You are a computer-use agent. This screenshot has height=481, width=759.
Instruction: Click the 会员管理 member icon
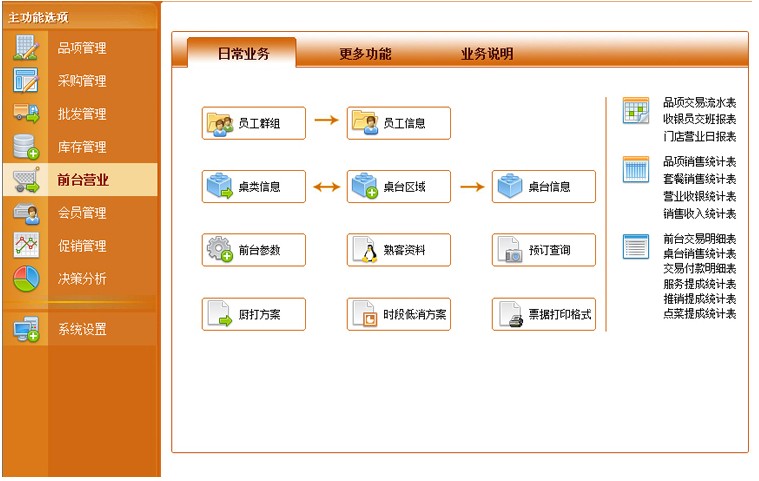pos(26,213)
